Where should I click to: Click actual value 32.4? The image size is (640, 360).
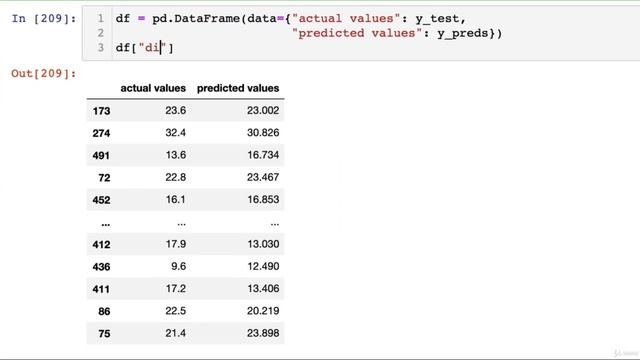click(176, 133)
